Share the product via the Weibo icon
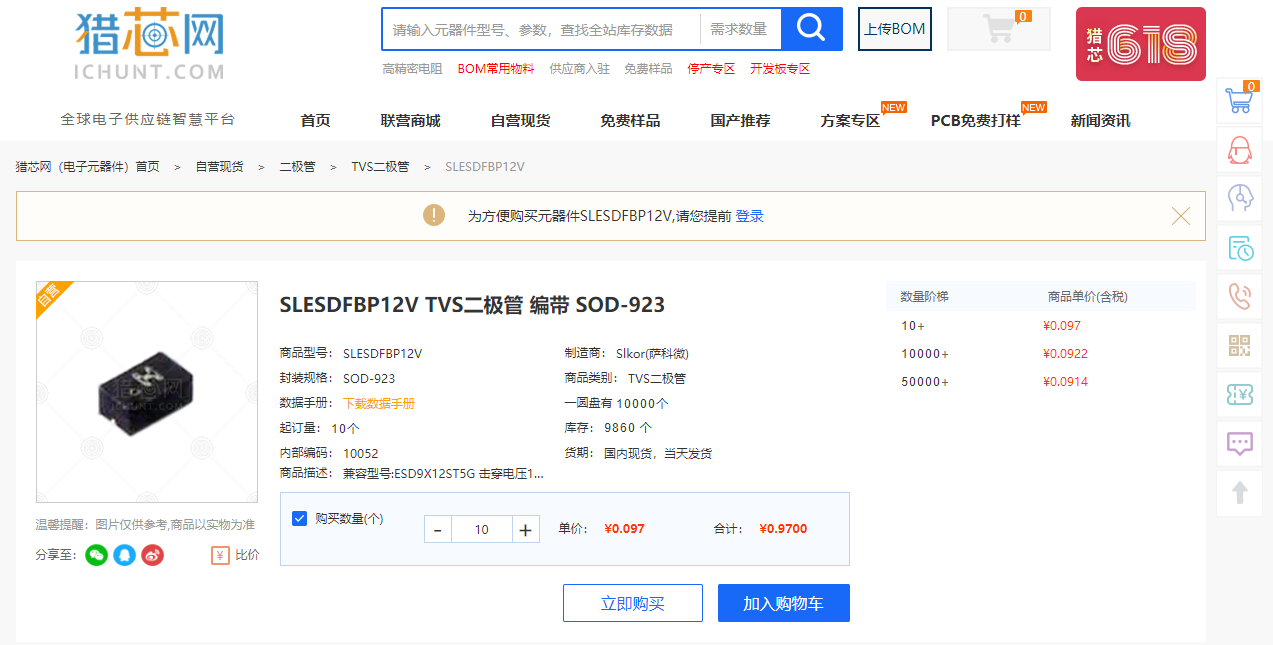Image resolution: width=1273 pixels, height=645 pixels. (152, 554)
